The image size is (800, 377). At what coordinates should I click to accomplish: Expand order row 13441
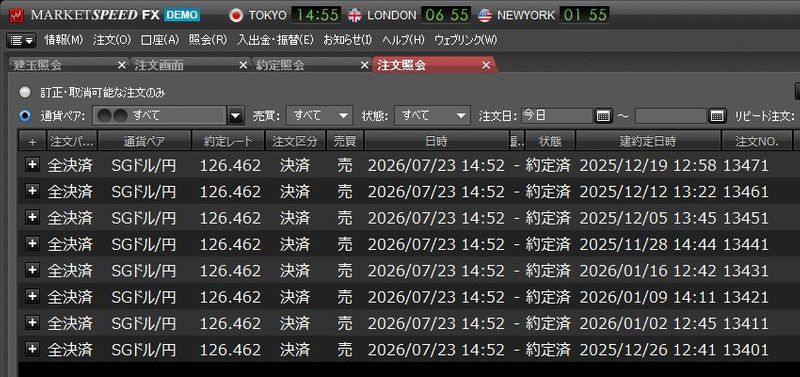click(x=32, y=243)
